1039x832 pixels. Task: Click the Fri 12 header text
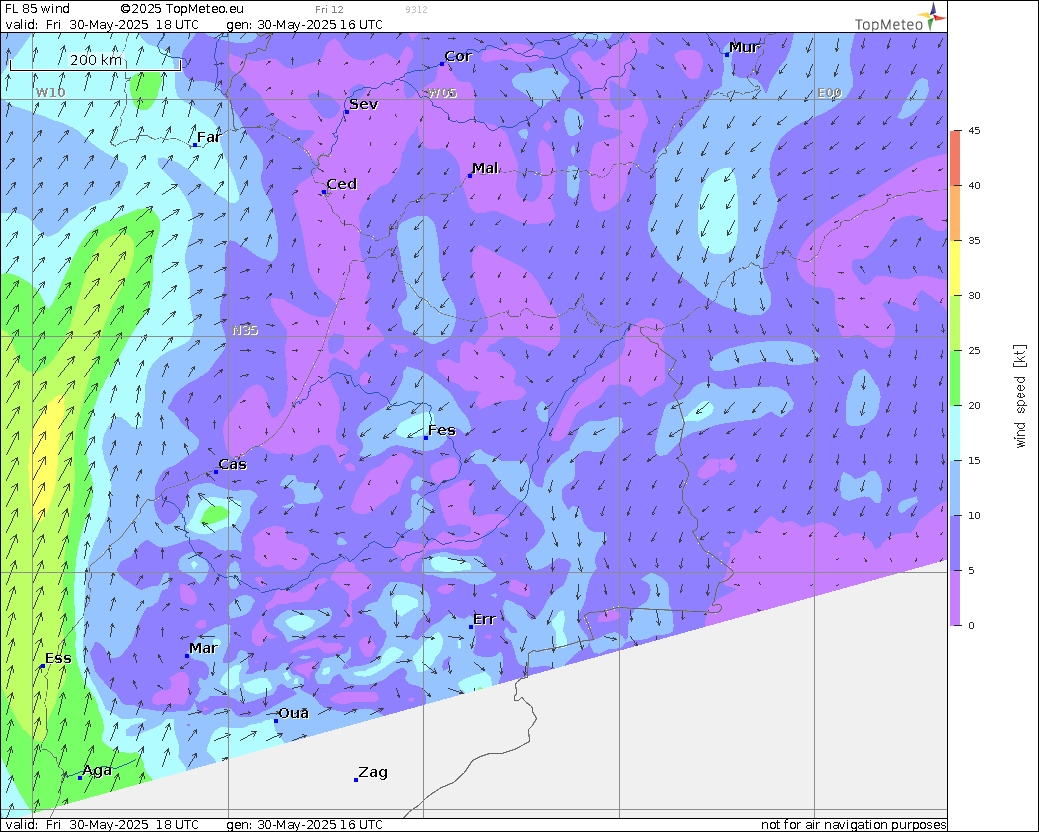coord(329,9)
